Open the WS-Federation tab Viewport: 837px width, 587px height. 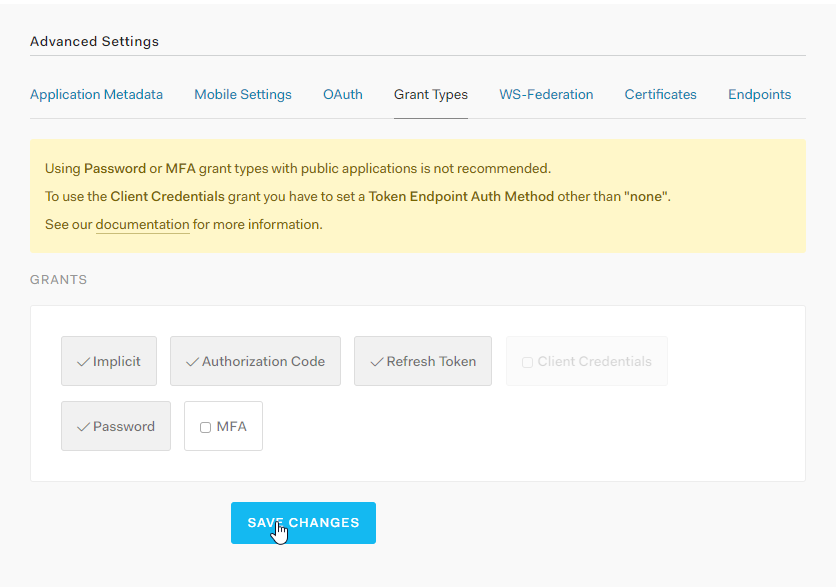546,94
